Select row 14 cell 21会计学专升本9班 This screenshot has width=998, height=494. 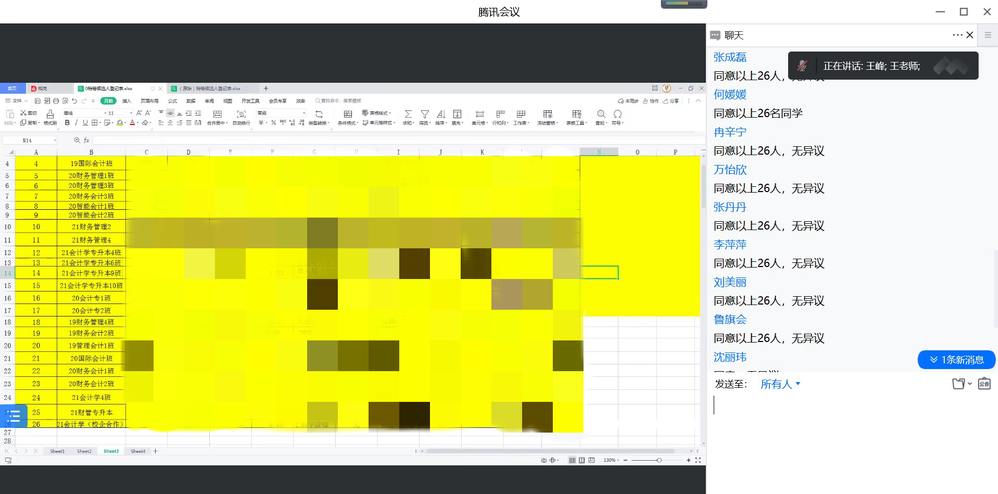[90, 273]
